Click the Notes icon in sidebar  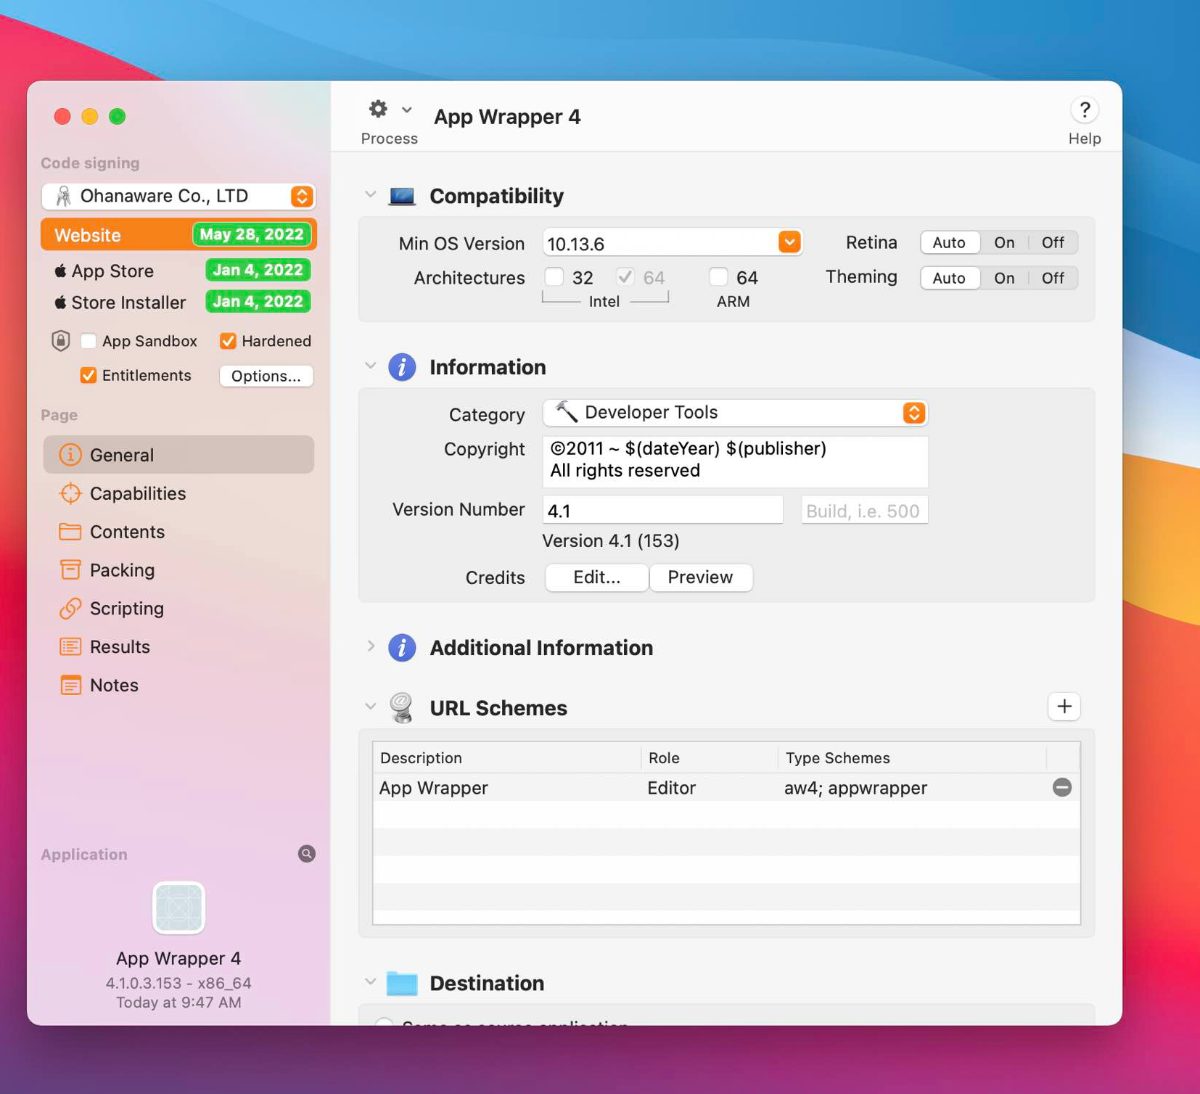(x=70, y=685)
